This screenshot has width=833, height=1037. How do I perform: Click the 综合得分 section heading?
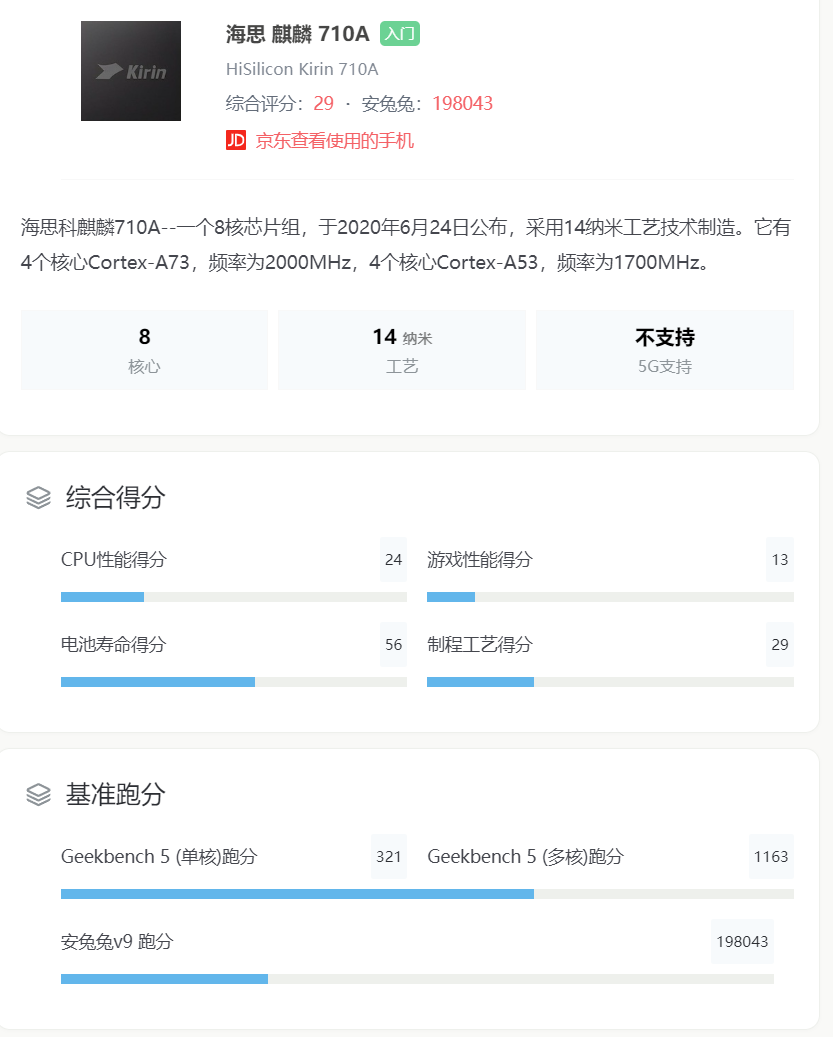115,497
